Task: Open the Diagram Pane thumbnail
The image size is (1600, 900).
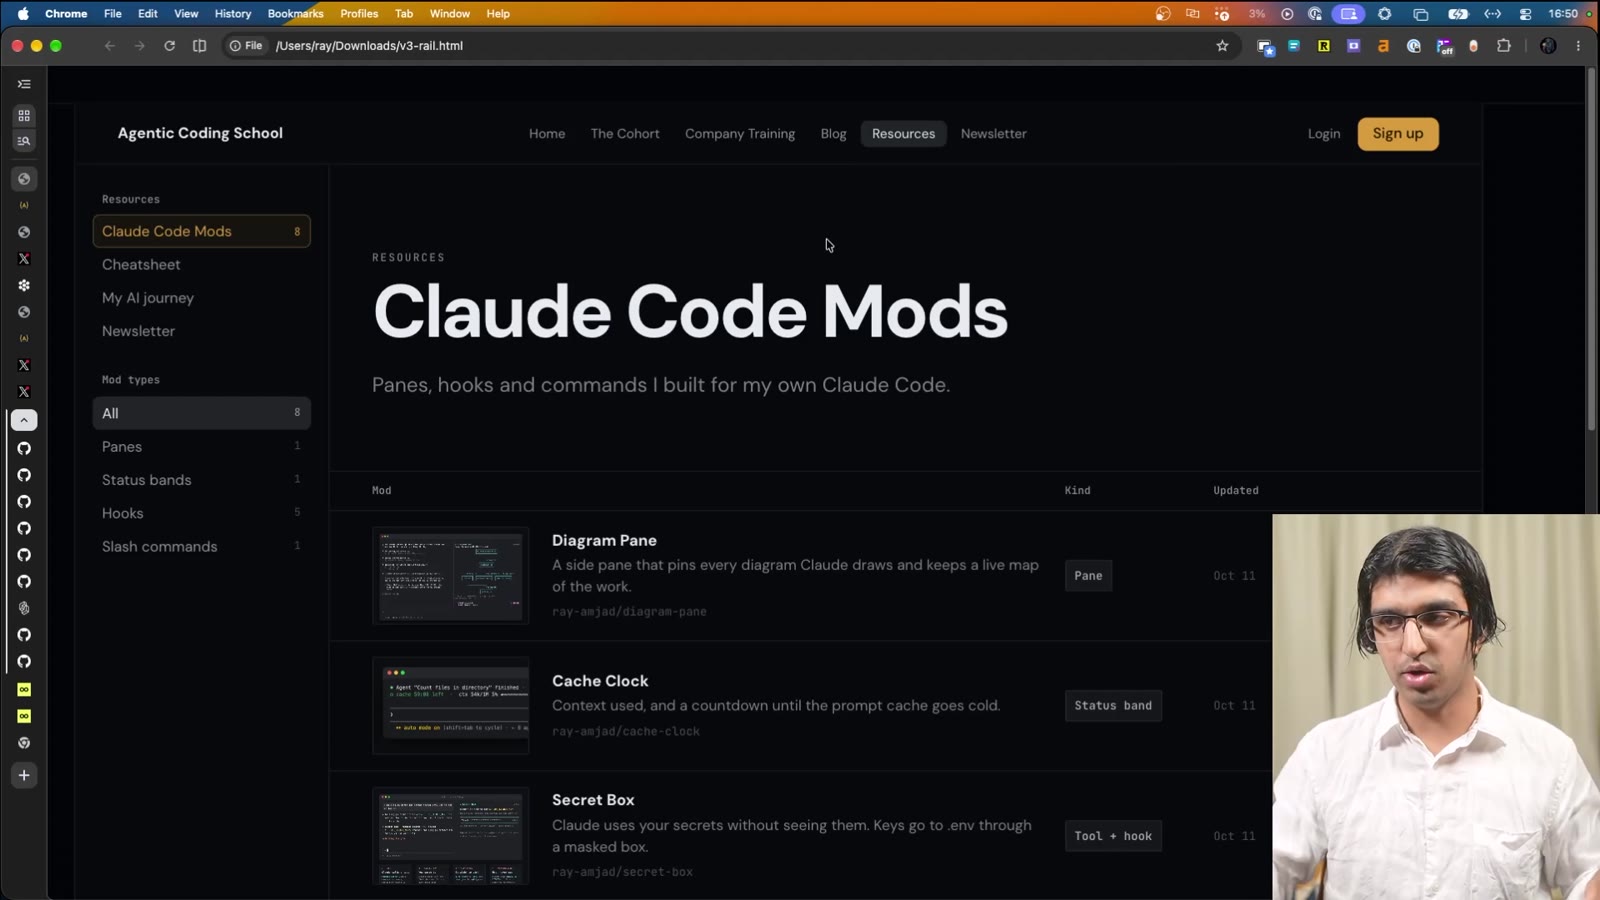Action: point(451,576)
